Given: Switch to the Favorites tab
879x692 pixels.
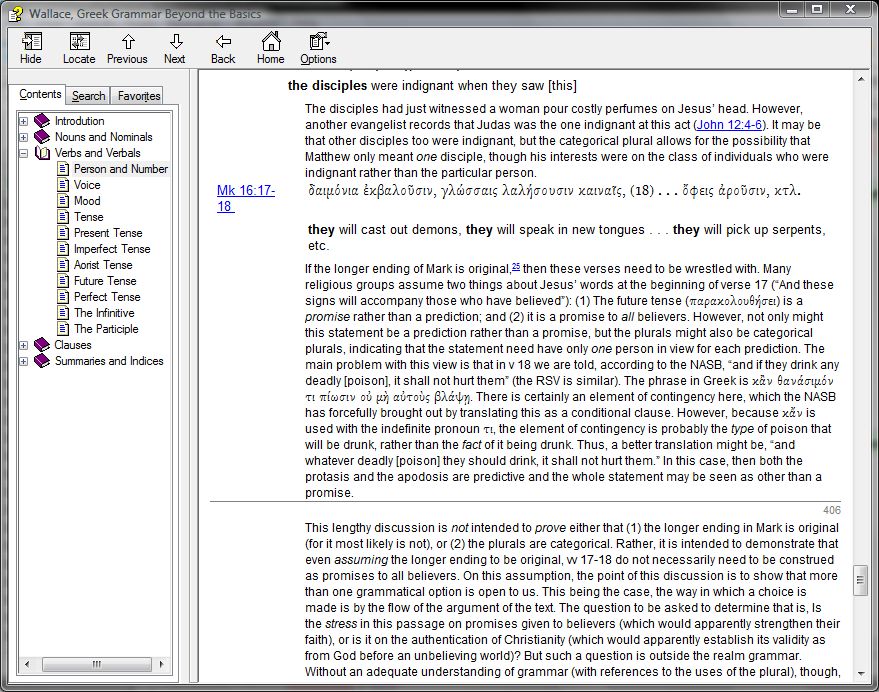Looking at the screenshot, I should [x=138, y=96].
